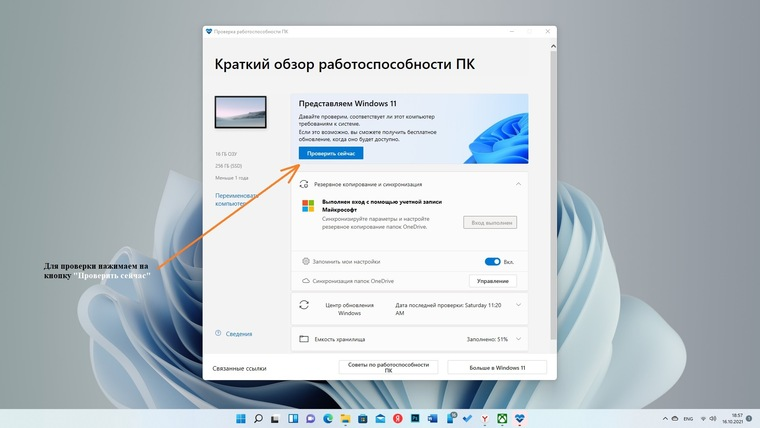Image resolution: width=760 pixels, height=428 pixels.
Task: Expand the 'Емкость хранилища' section
Action: tap(518, 339)
